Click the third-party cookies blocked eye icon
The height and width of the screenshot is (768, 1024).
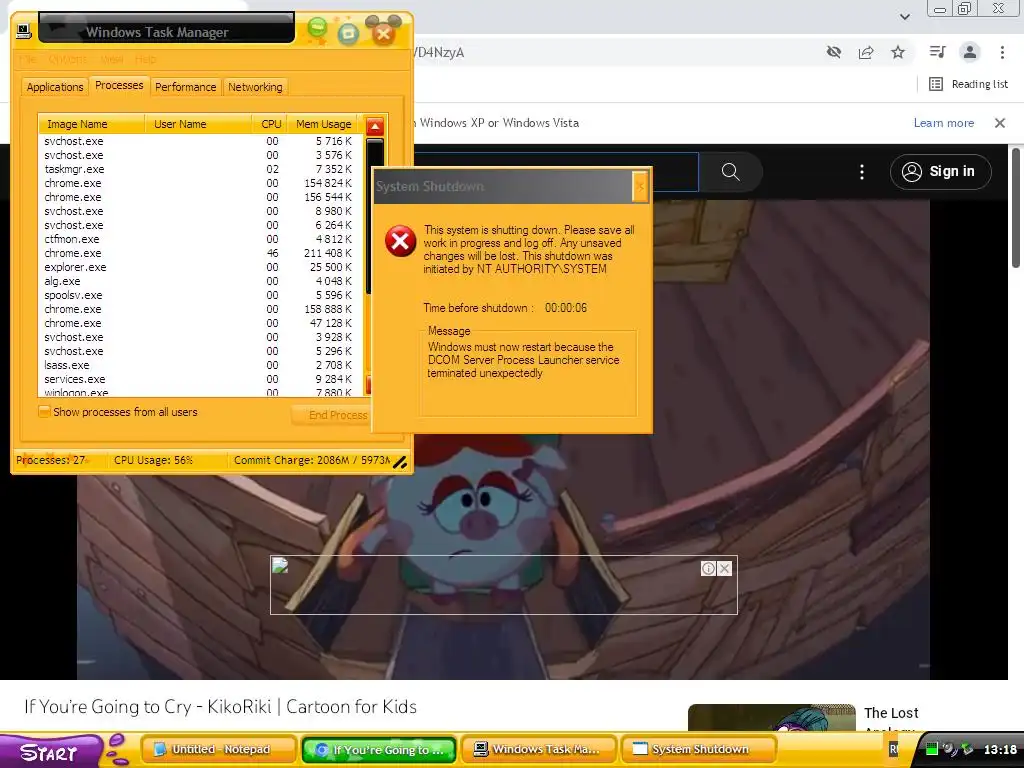[833, 52]
